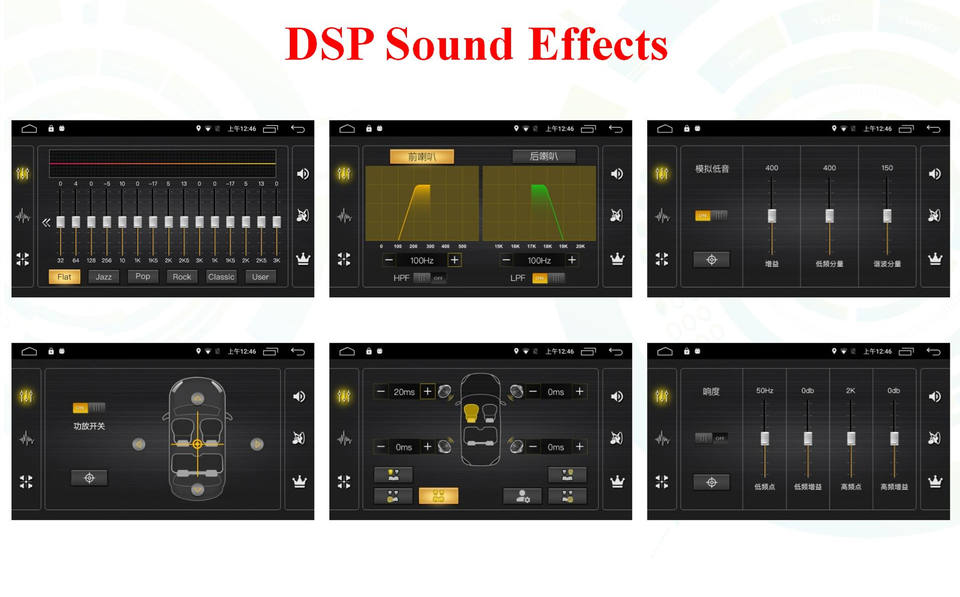Click the 128 Hz equalizer band slider handle
Screen dimensions: 960x597
click(91, 222)
